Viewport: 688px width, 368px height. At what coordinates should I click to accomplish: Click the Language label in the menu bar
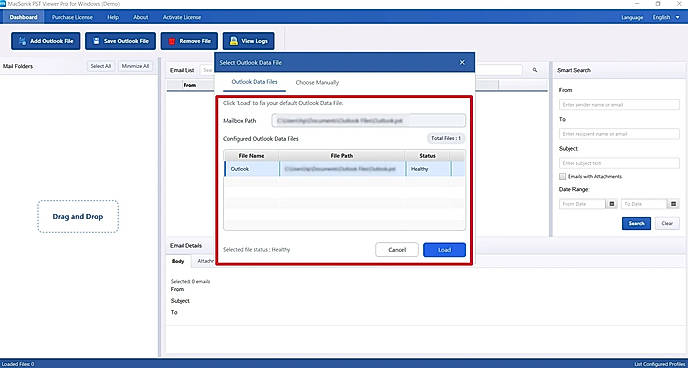tap(632, 18)
